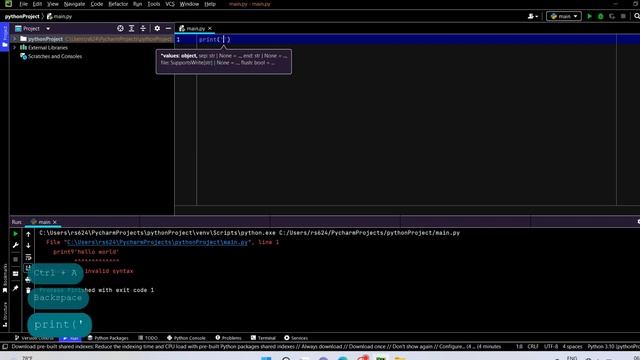Open the Refactor menu

pos(118,4)
